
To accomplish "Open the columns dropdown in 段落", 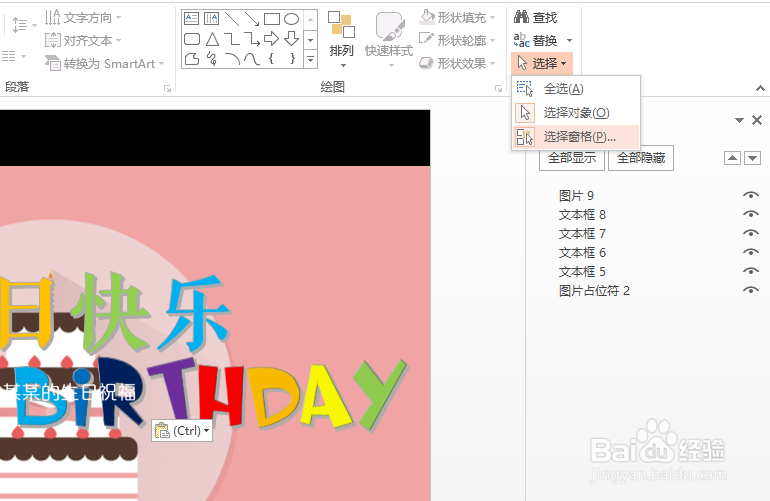I will click(14, 56).
